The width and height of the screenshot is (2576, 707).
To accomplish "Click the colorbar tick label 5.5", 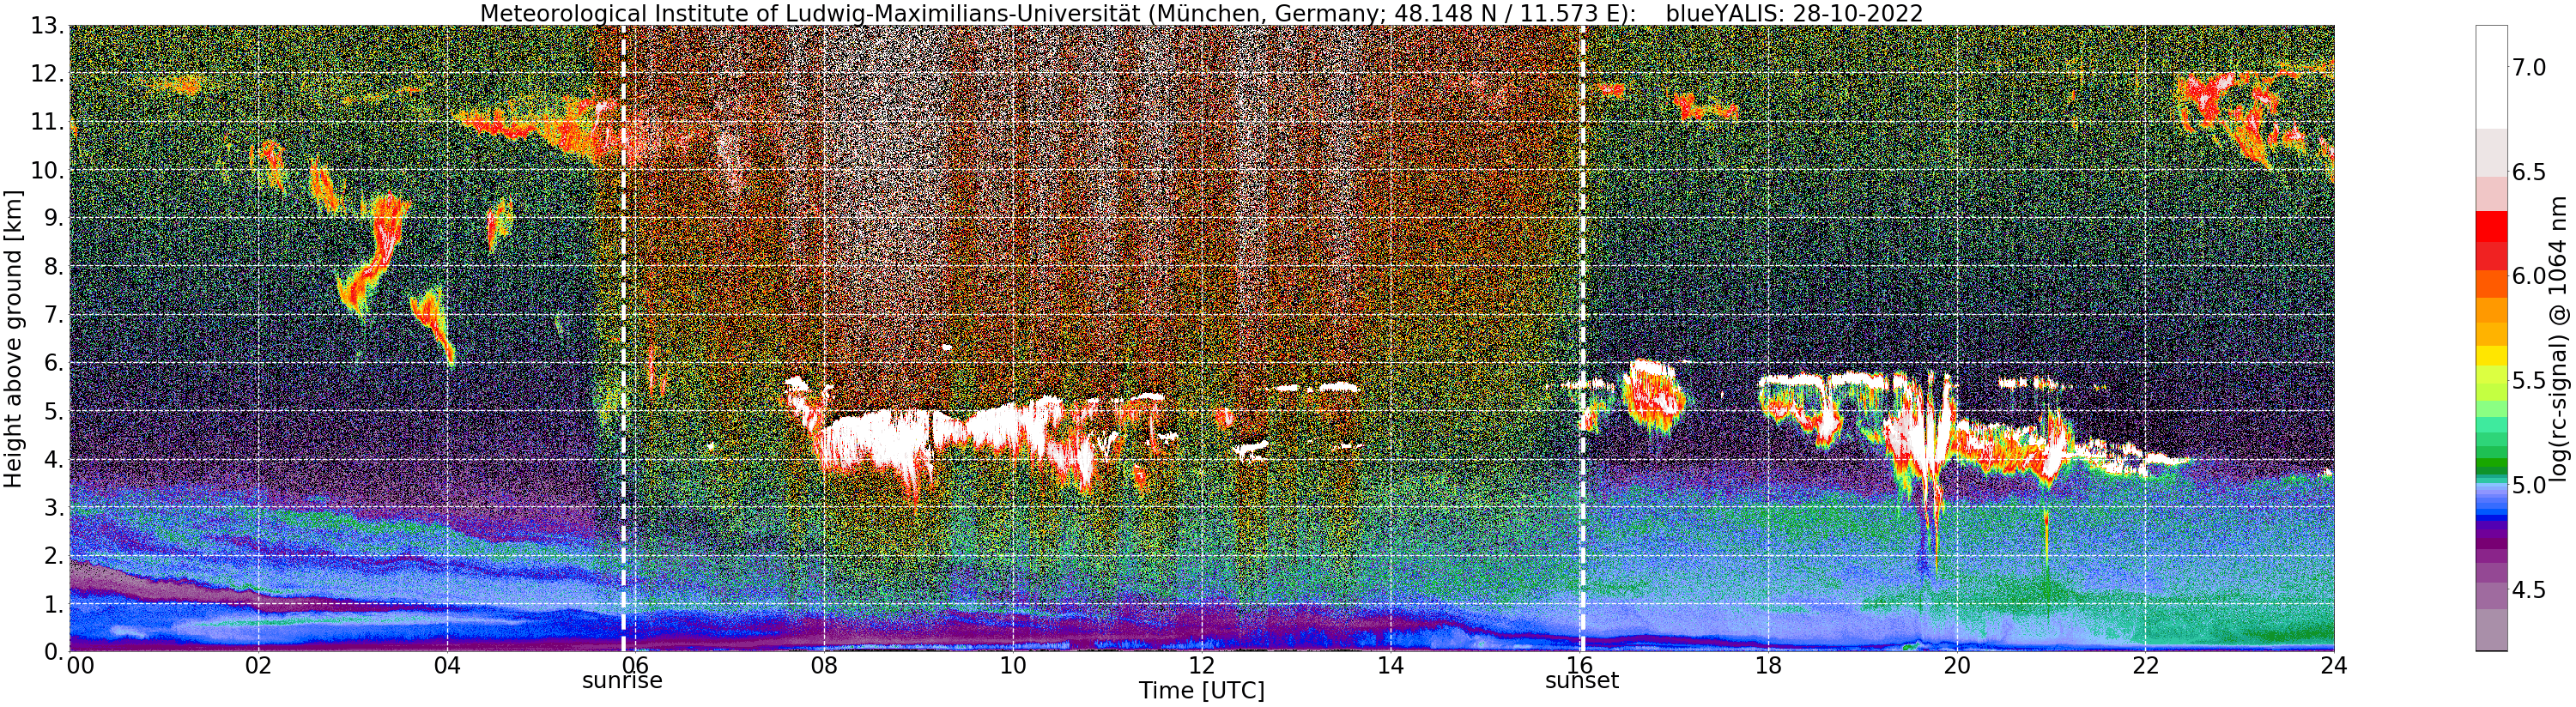I will coord(2528,381).
